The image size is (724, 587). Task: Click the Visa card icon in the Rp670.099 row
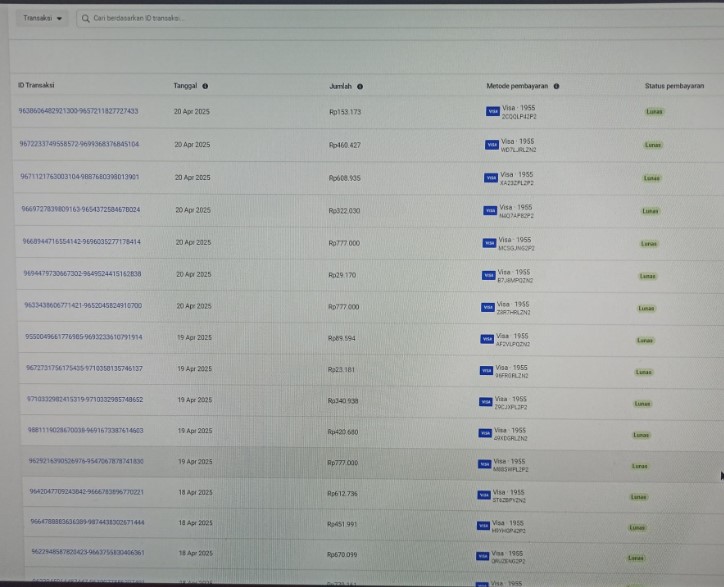click(485, 554)
